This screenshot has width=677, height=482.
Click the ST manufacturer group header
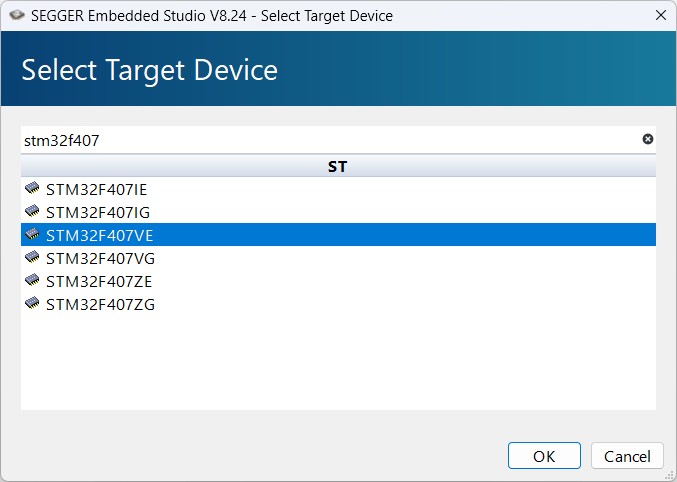click(x=338, y=166)
